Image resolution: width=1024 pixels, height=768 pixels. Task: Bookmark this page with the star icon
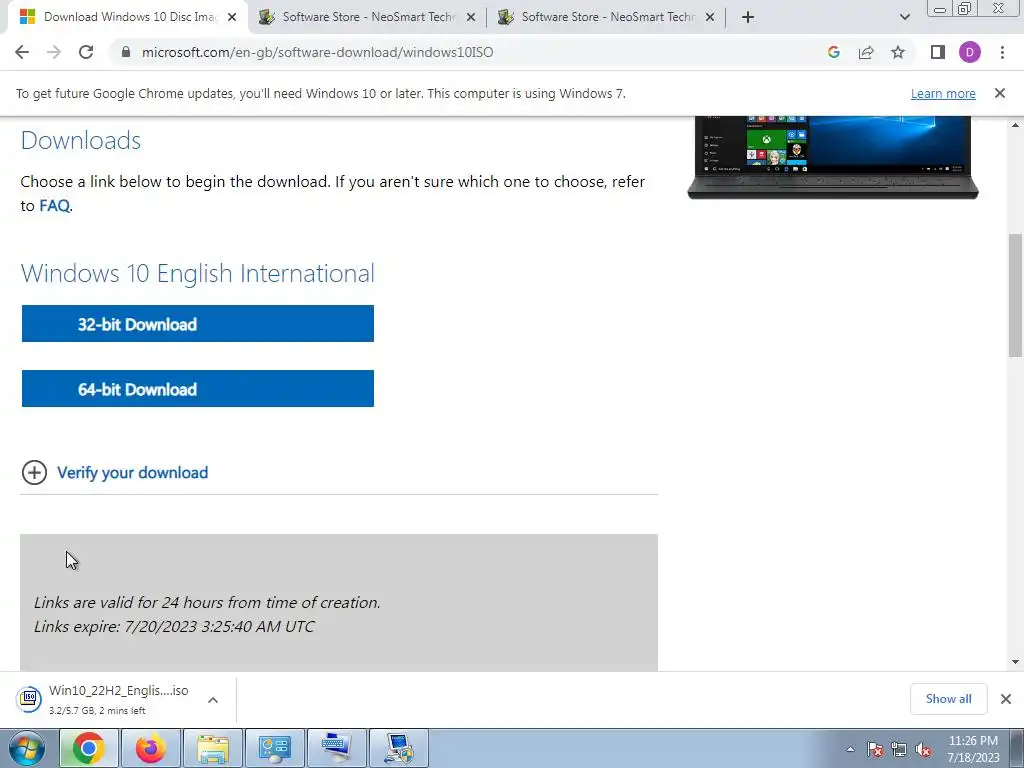coord(898,52)
